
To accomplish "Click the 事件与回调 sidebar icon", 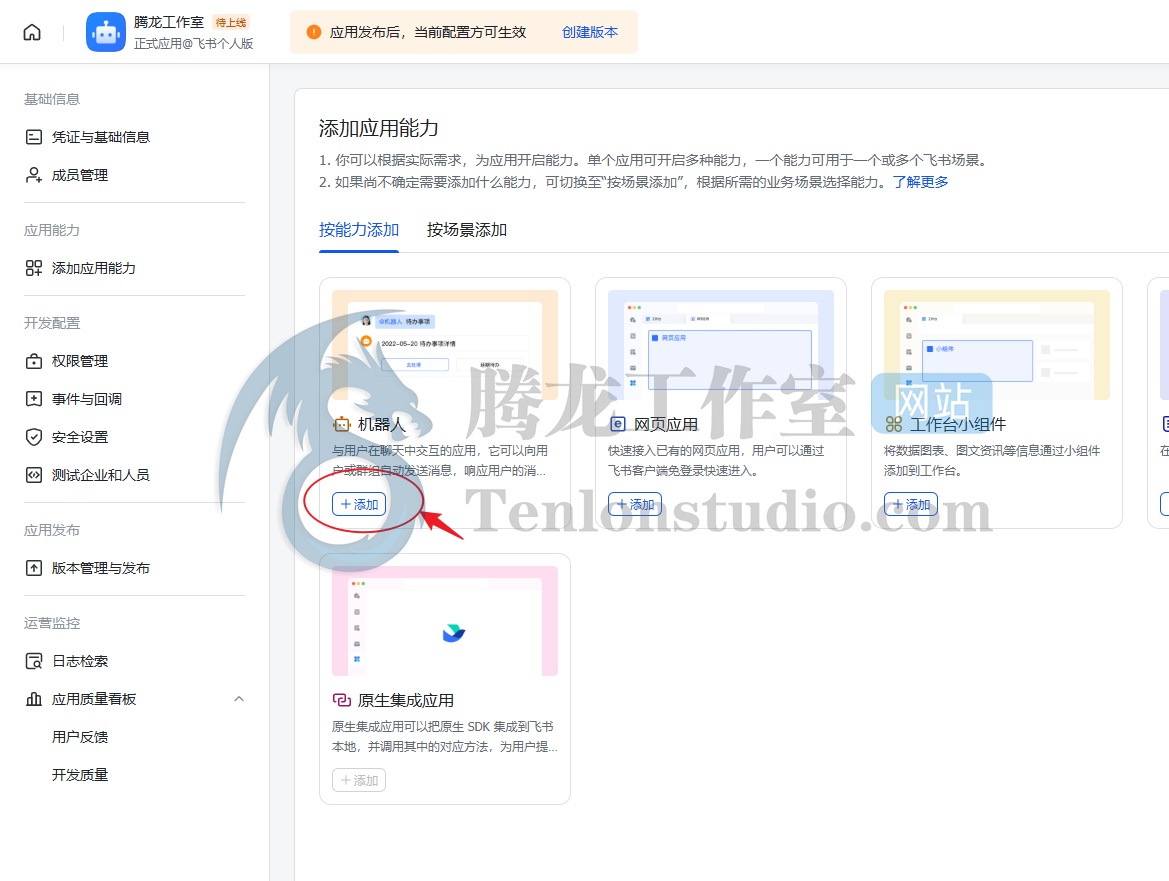I will [34, 399].
